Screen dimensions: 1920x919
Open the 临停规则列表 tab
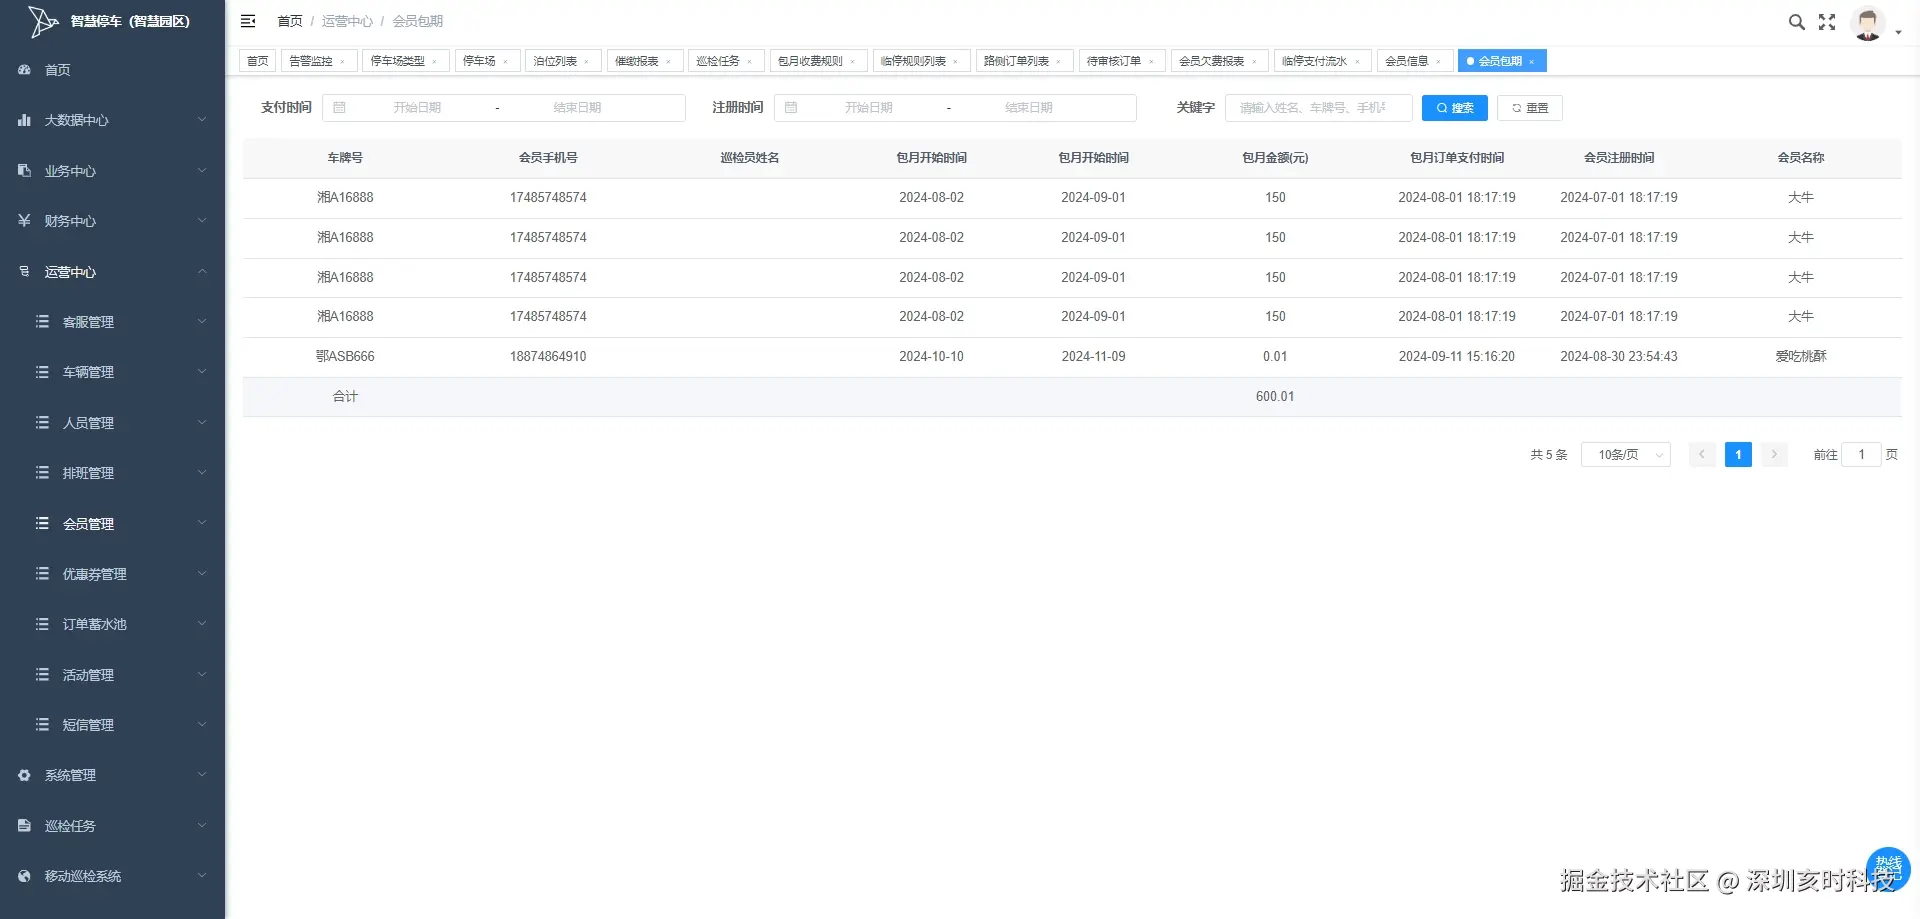(921, 61)
